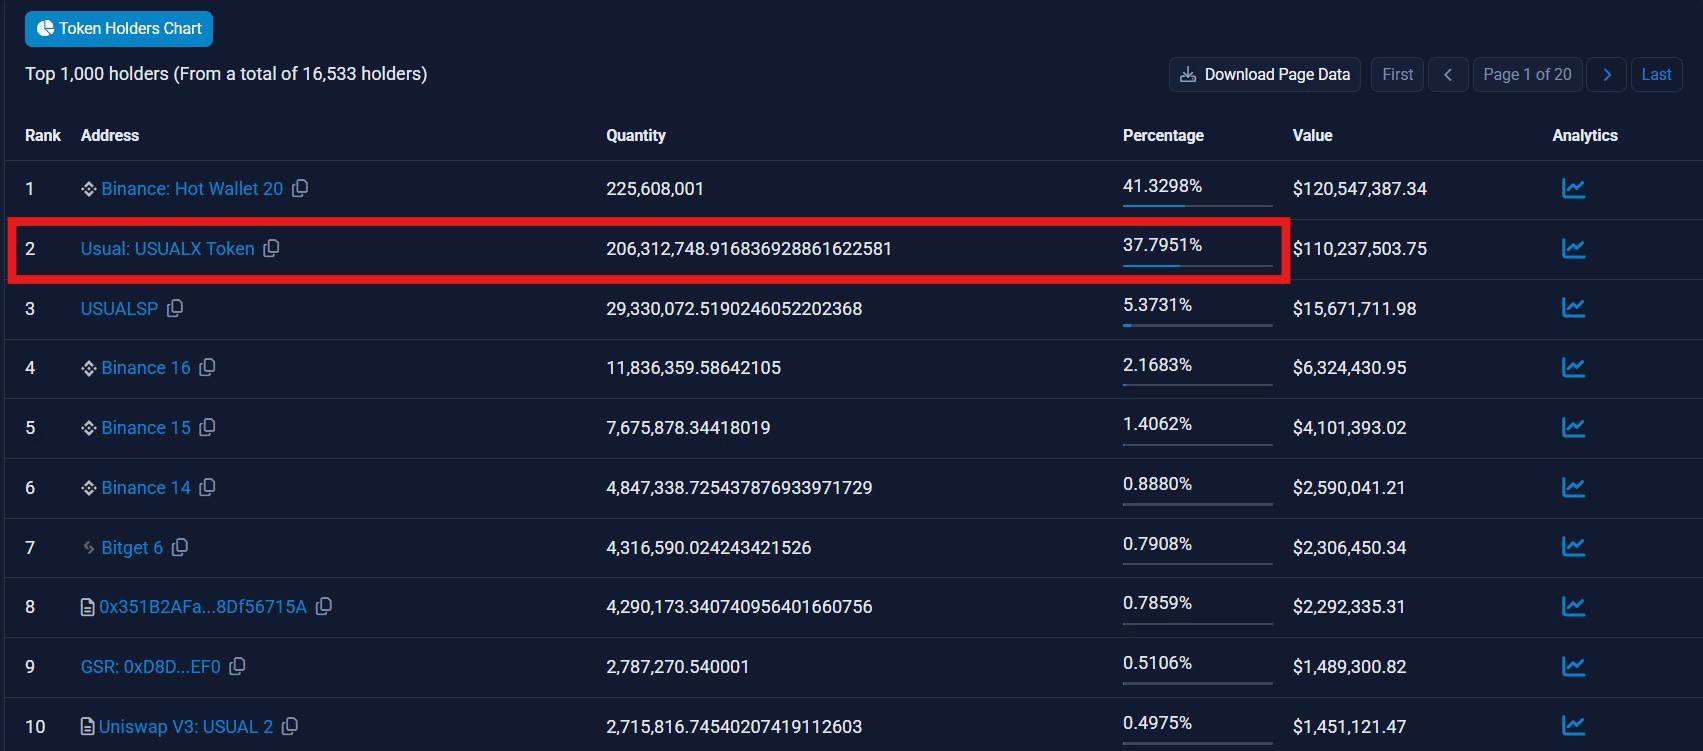Go to the First page
Image resolution: width=1703 pixels, height=751 pixels.
click(1397, 75)
